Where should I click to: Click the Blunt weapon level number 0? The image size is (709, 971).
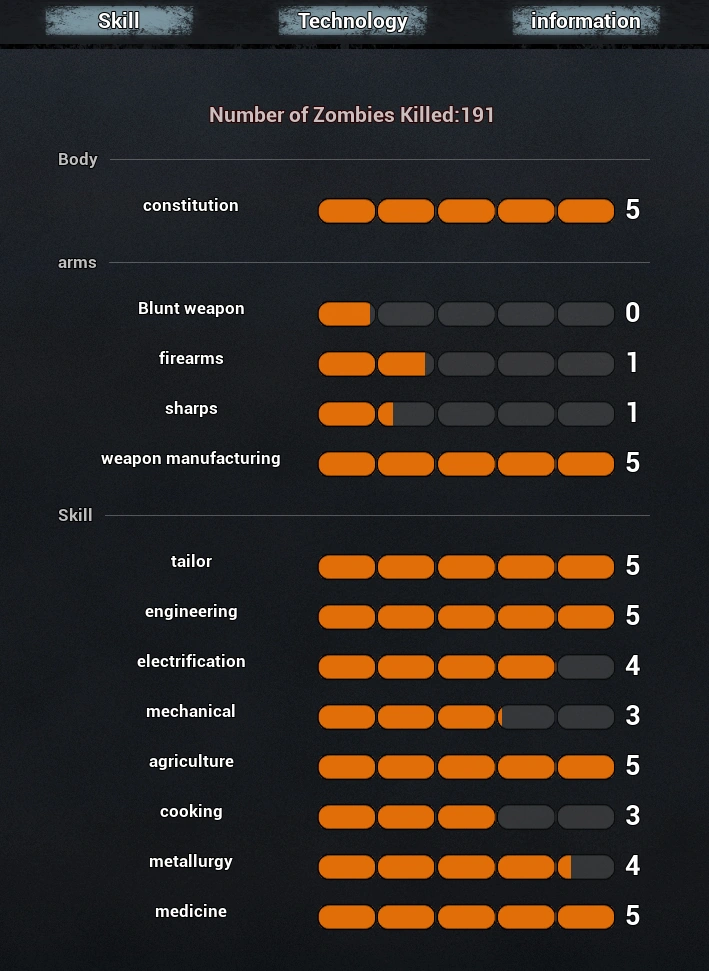(632, 313)
